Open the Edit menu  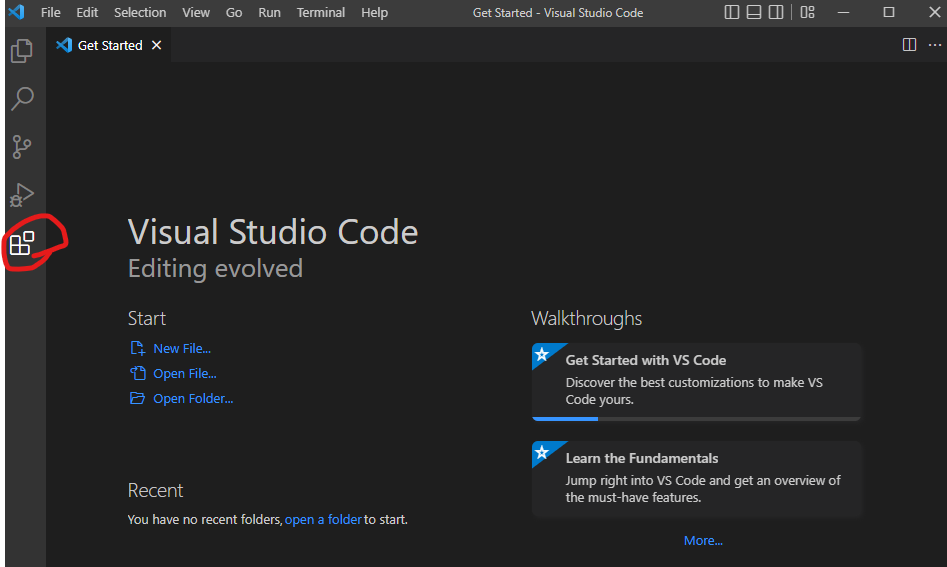point(87,12)
